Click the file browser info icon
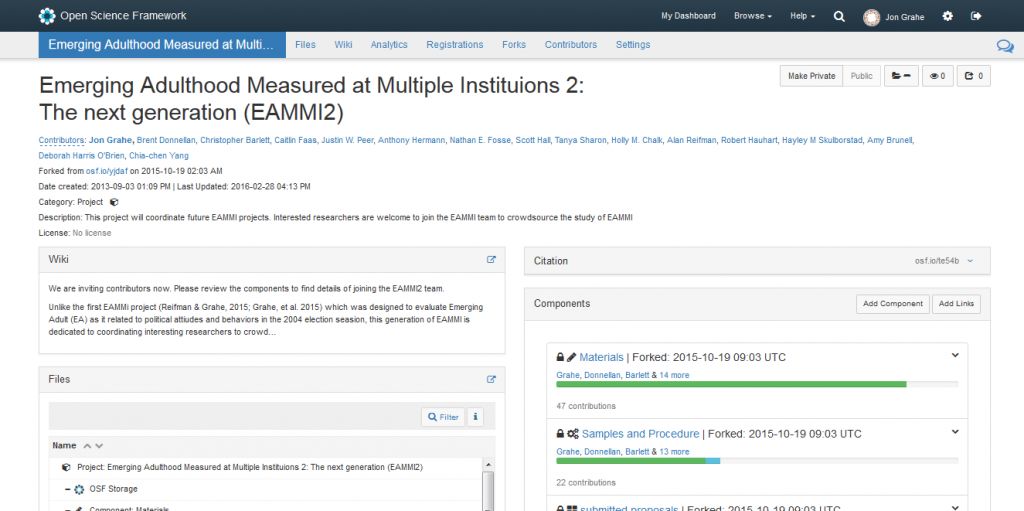The width and height of the screenshot is (1024, 511). [475, 416]
